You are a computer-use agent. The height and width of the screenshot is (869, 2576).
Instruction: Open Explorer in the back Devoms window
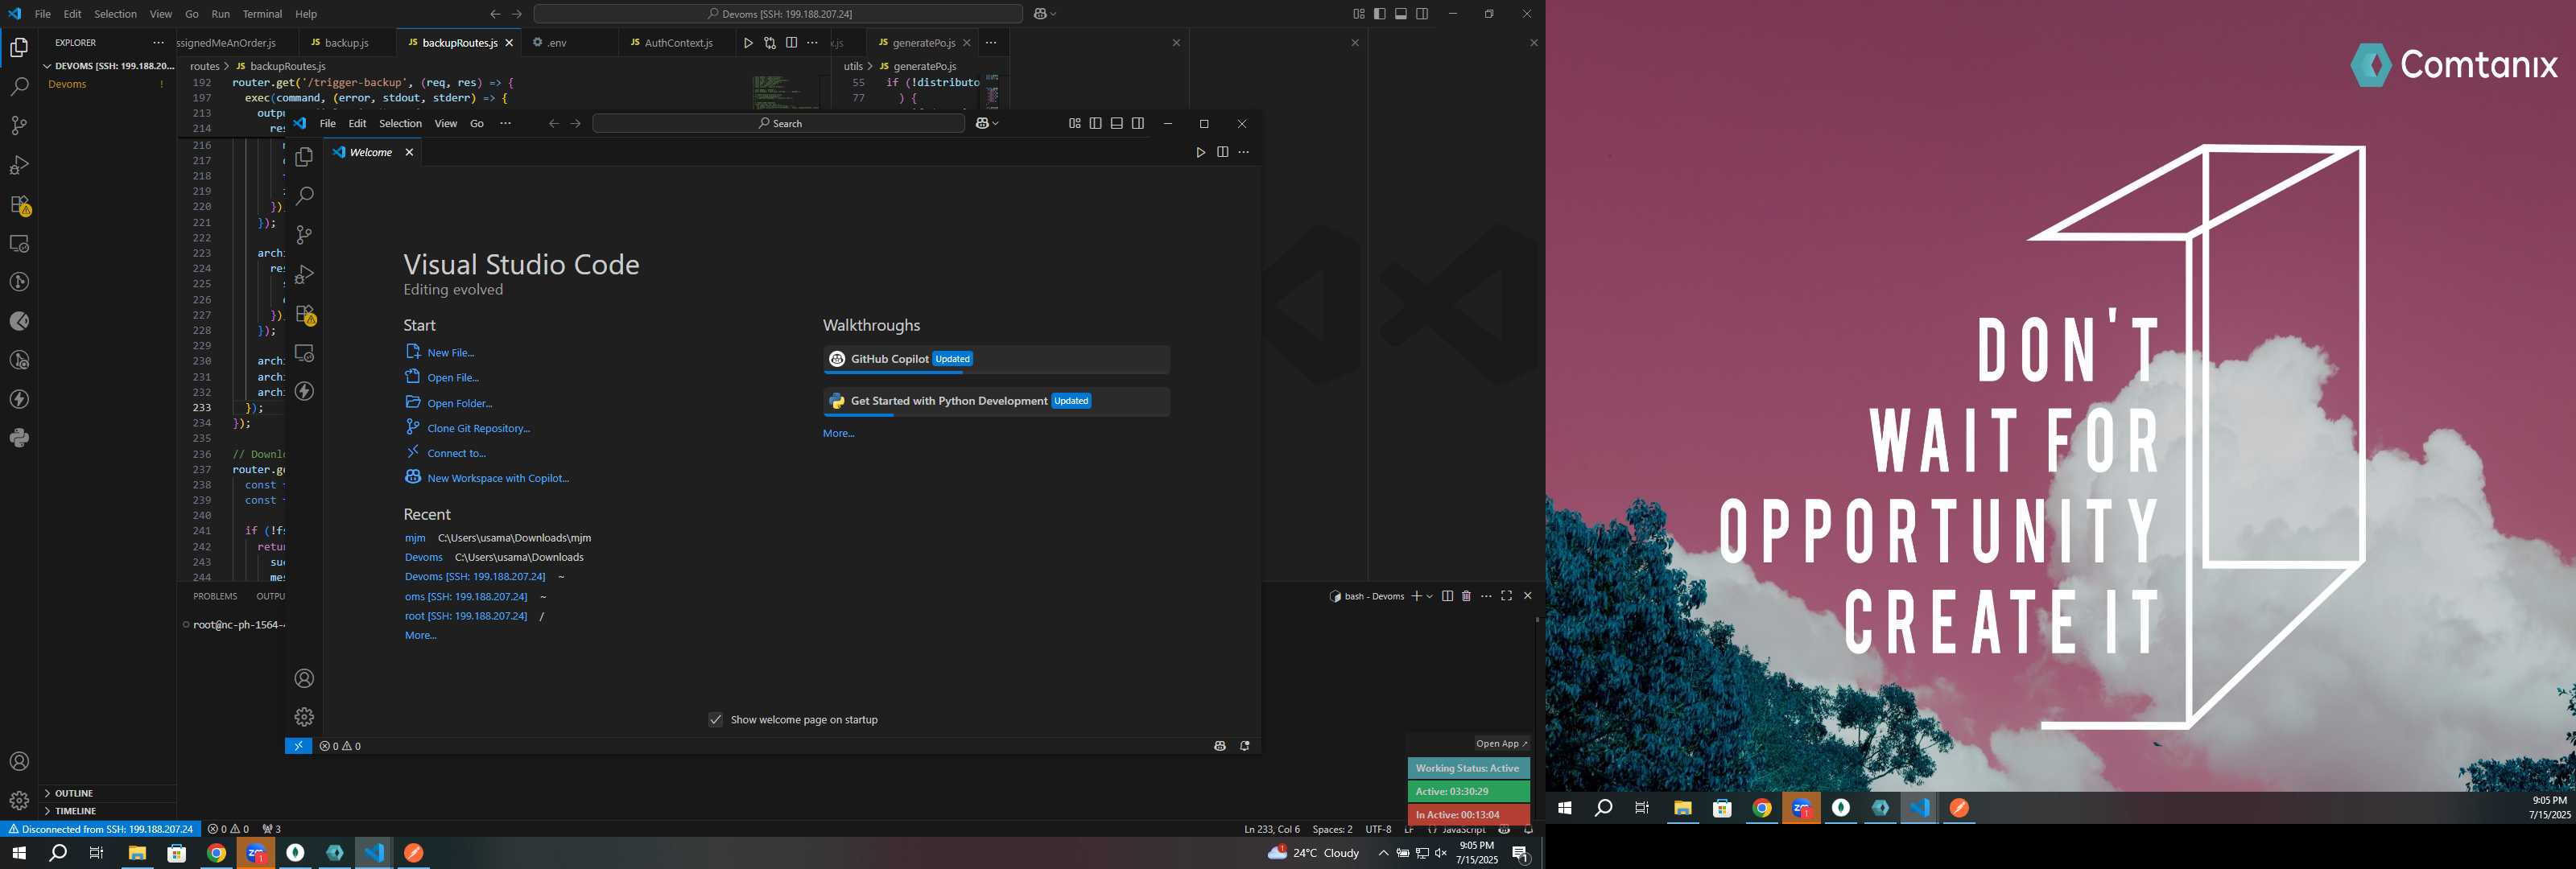point(19,47)
